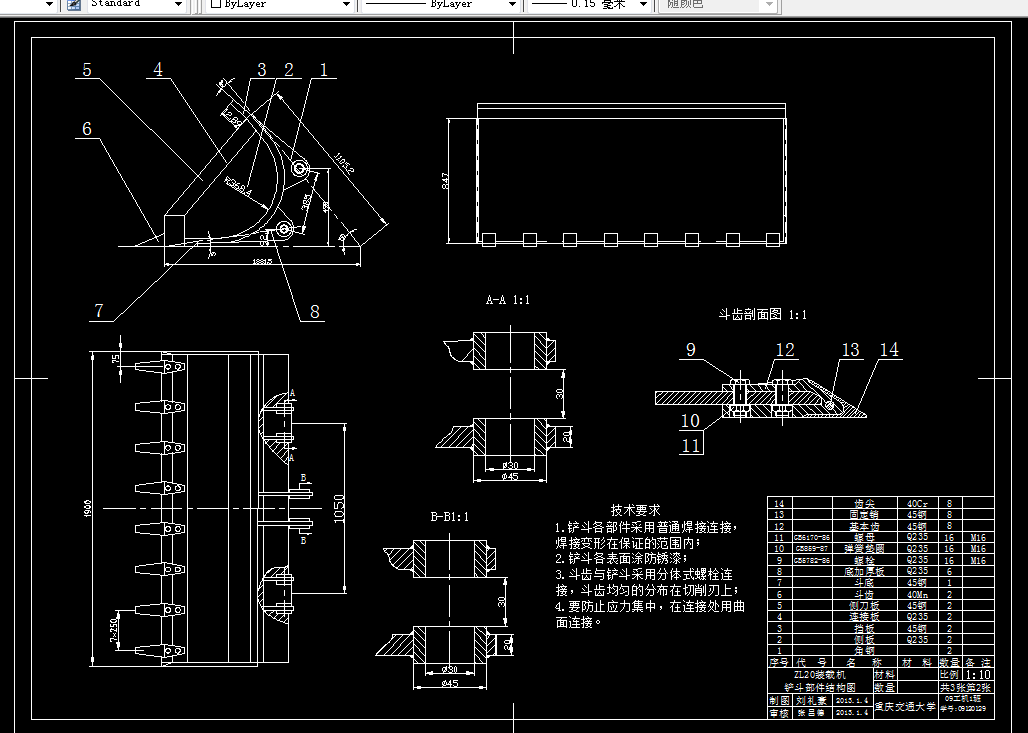
Task: Click the 7×250 tooth spacing dimension
Action: pyautogui.click(x=113, y=629)
